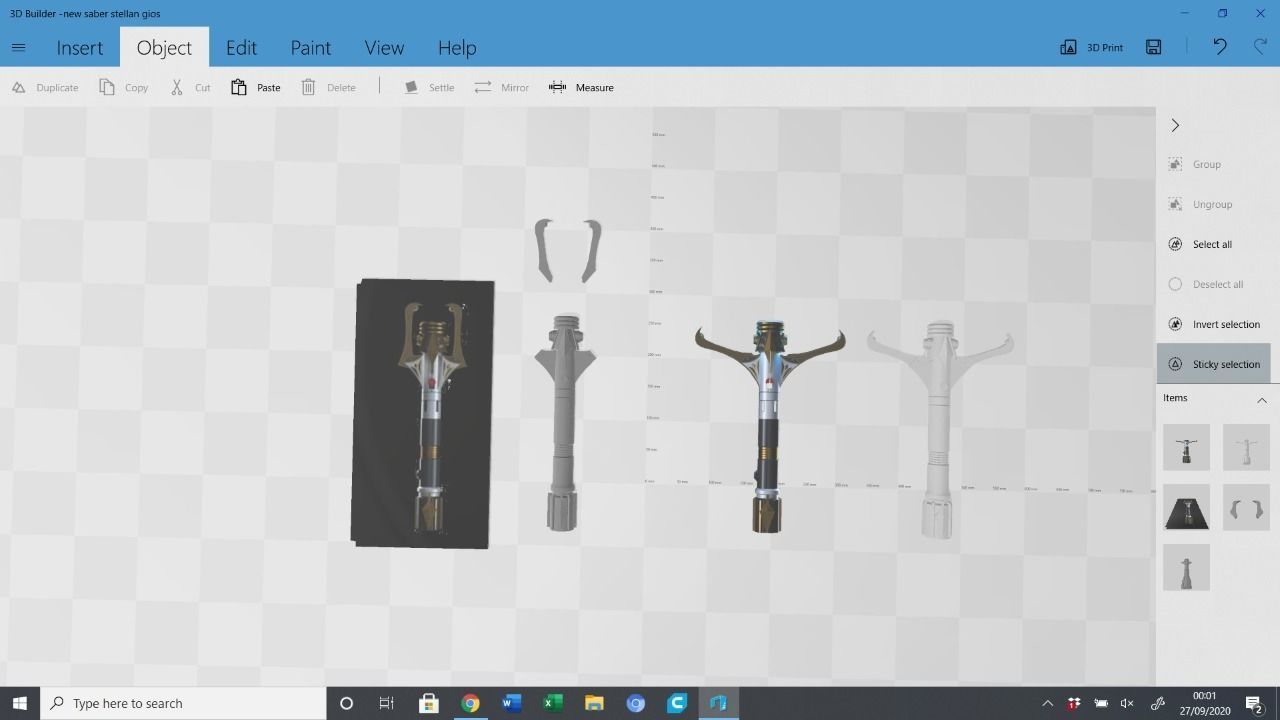Open Microsoft Word from taskbar

click(x=511, y=703)
